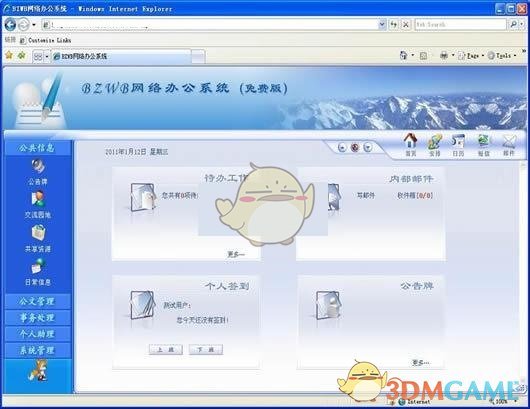Open 更多 link in 待办工作 panel
Image resolution: width=530 pixels, height=409 pixels.
(235, 254)
